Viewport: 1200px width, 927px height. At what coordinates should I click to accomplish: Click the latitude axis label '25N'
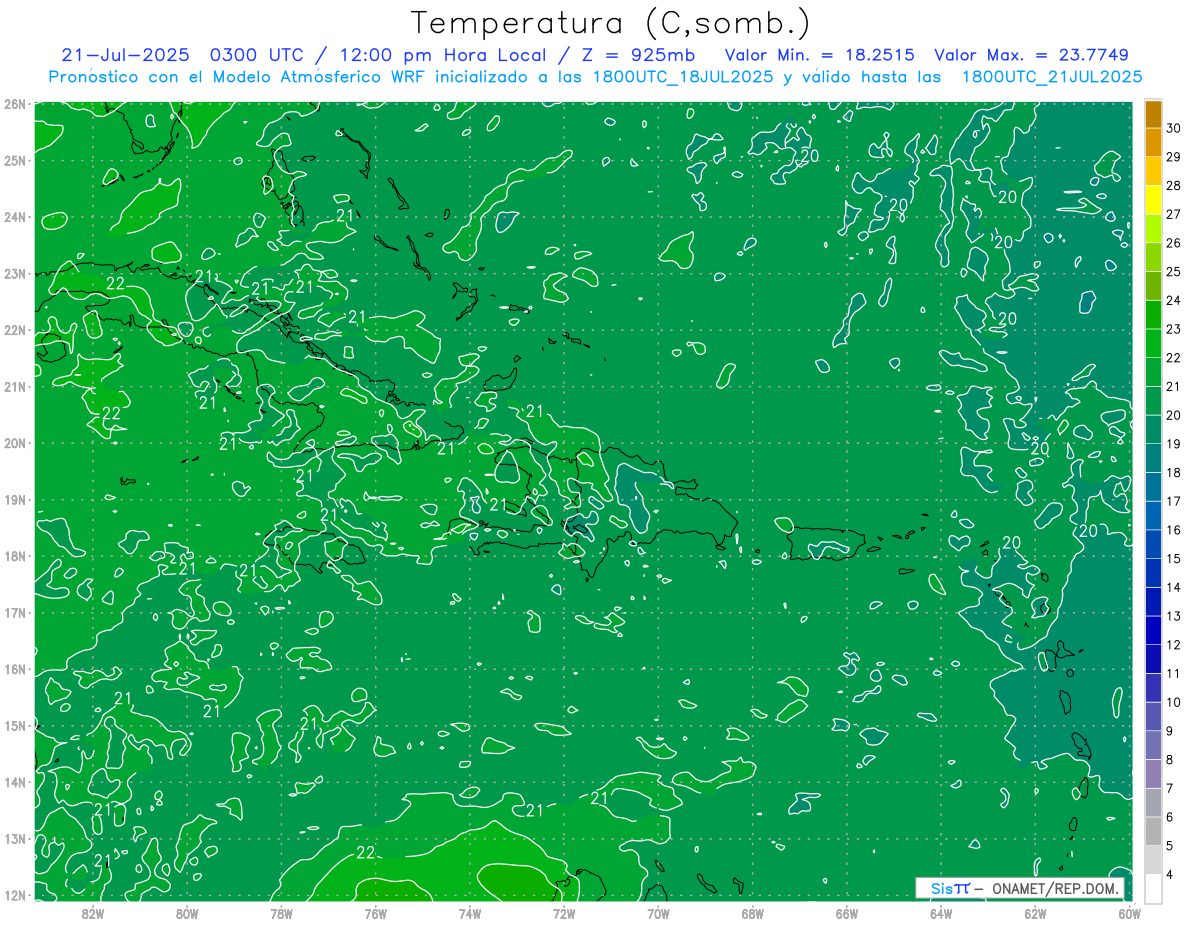pyautogui.click(x=14, y=160)
